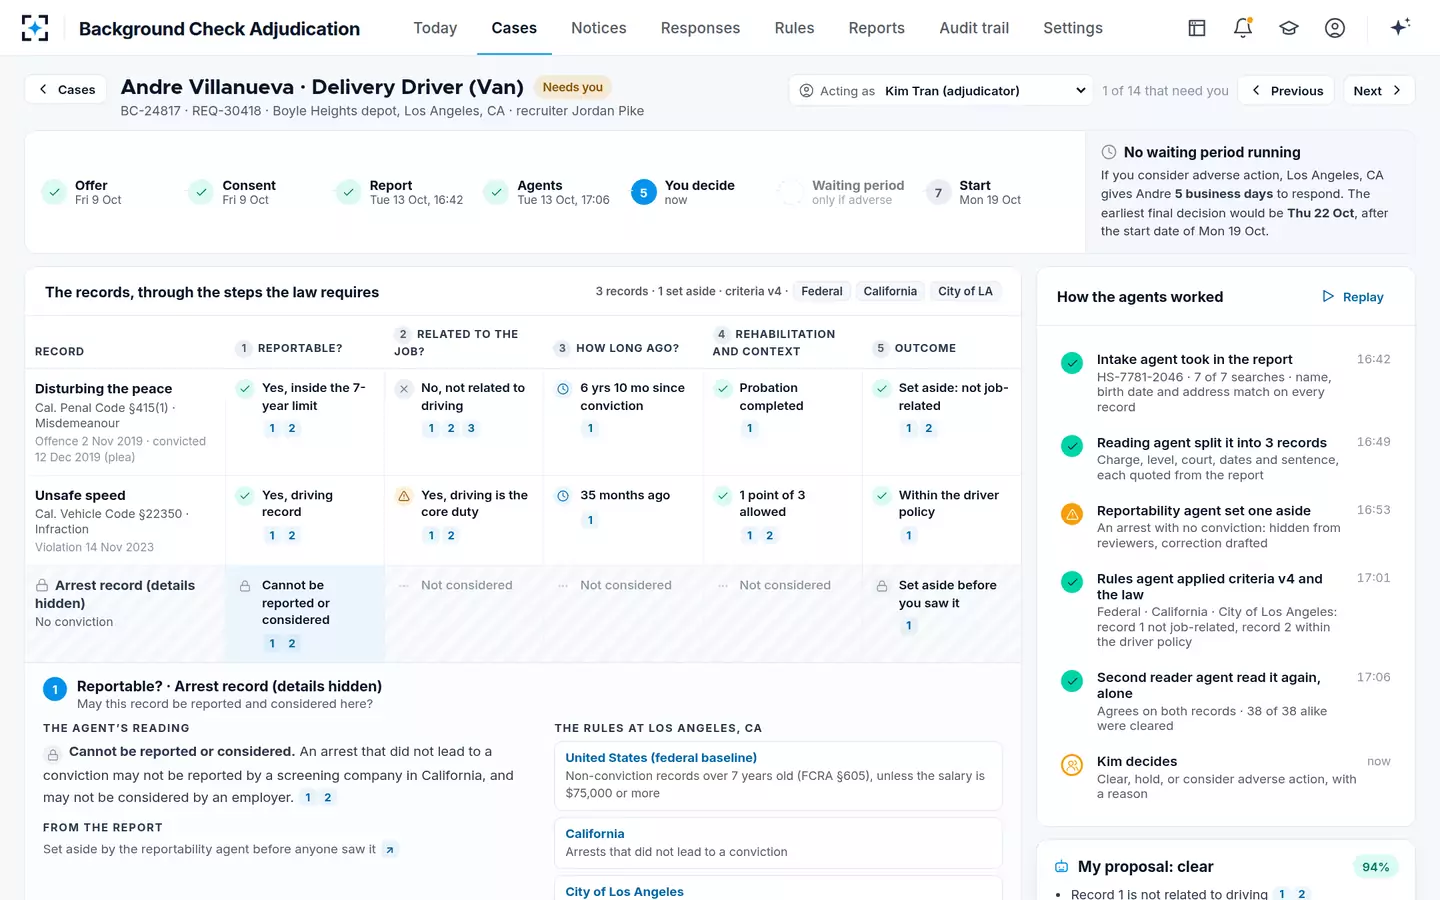1440x900 pixels.
Task: Click the 94% confidence badge
Action: tap(1375, 867)
